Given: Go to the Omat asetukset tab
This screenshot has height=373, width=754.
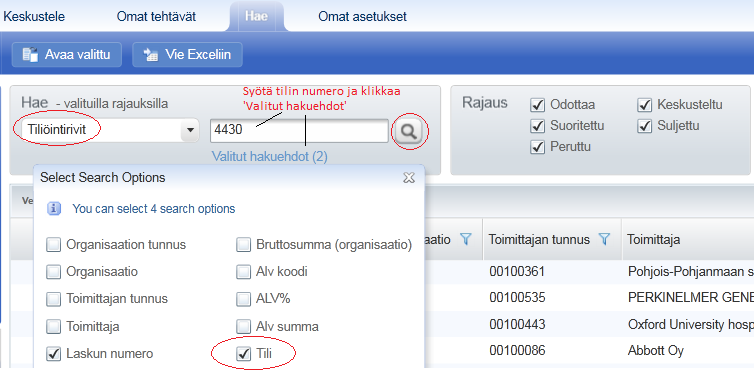Looking at the screenshot, I should (x=362, y=16).
